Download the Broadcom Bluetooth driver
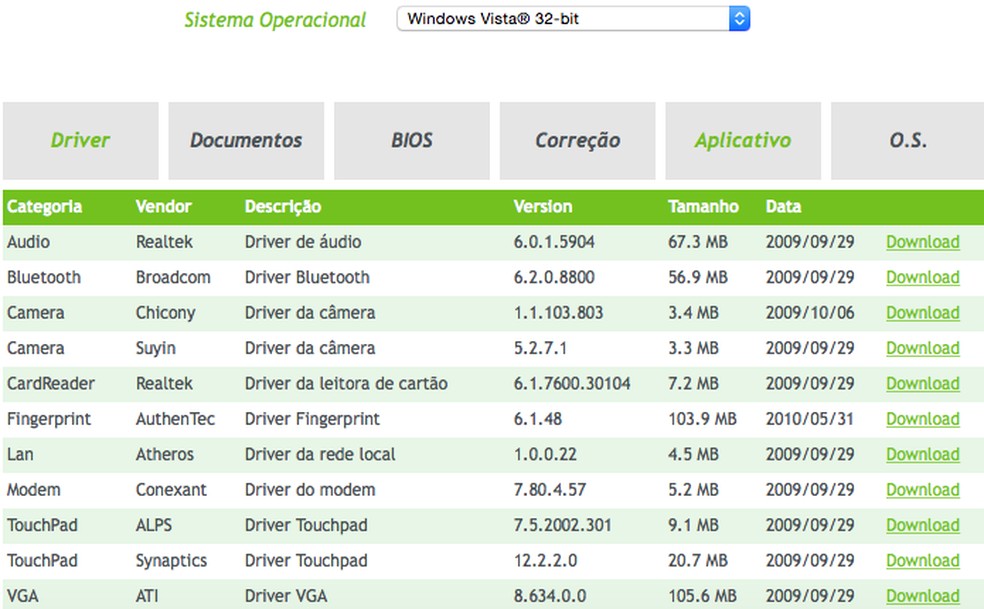The image size is (984, 609). coord(922,277)
